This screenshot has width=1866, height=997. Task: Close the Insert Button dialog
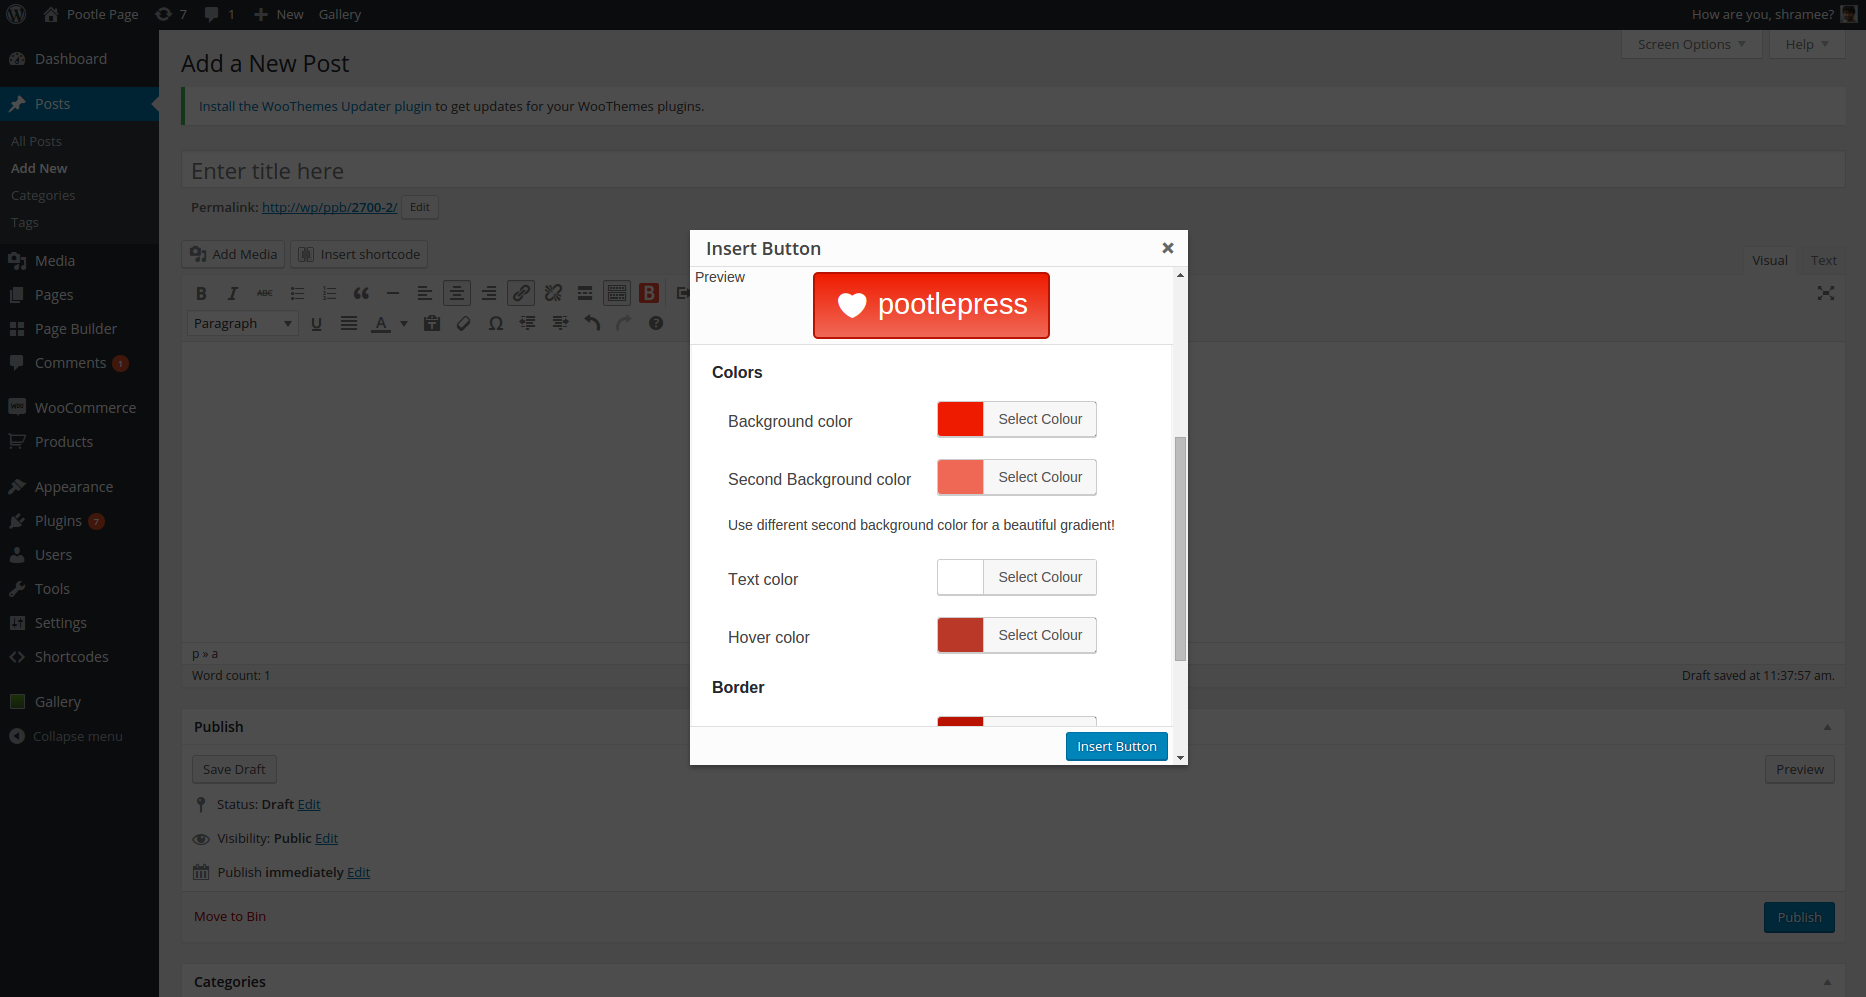tap(1167, 248)
